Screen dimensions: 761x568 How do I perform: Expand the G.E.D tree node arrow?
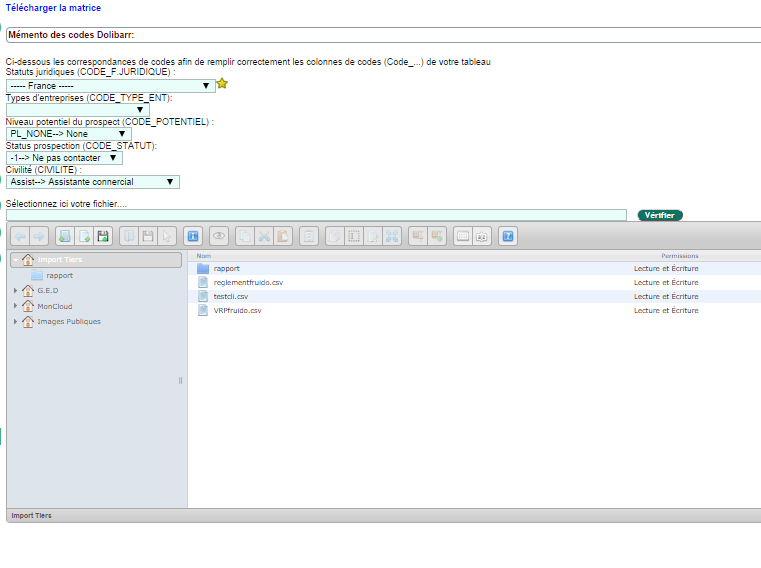16,290
